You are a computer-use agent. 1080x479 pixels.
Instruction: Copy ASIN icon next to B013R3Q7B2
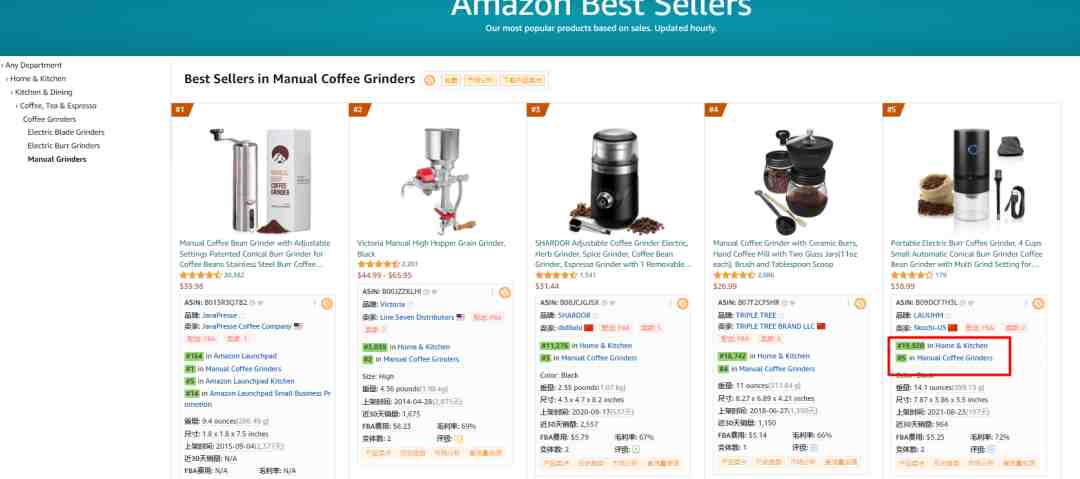tap(252, 303)
